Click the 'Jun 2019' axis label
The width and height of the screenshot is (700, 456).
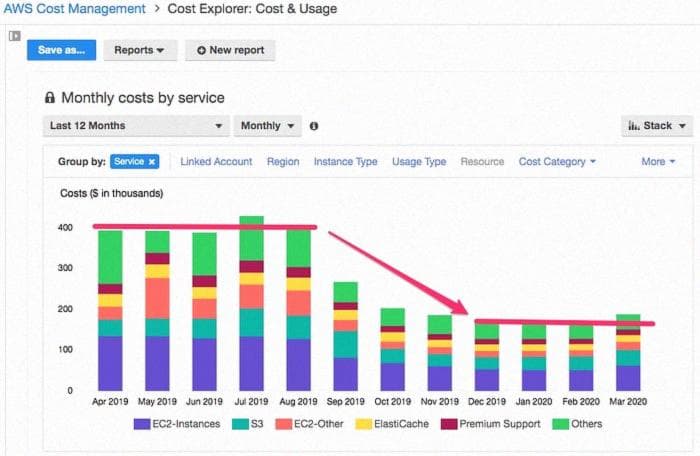coord(204,402)
